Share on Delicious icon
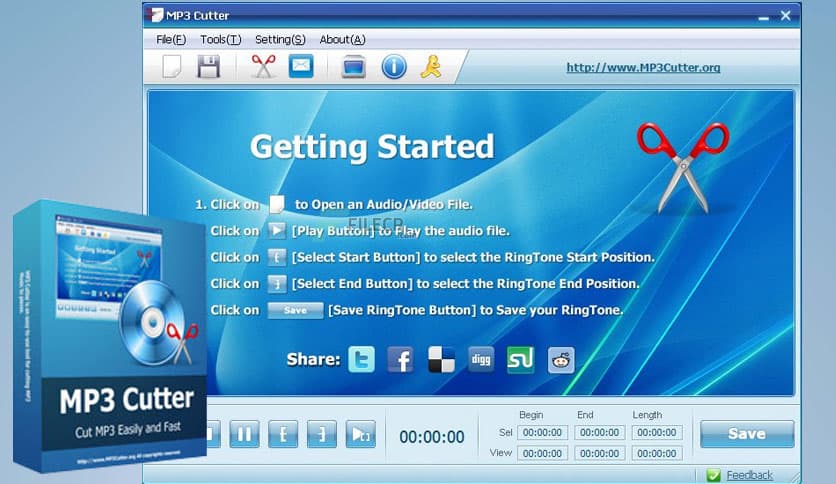The image size is (836, 484). coord(441,359)
